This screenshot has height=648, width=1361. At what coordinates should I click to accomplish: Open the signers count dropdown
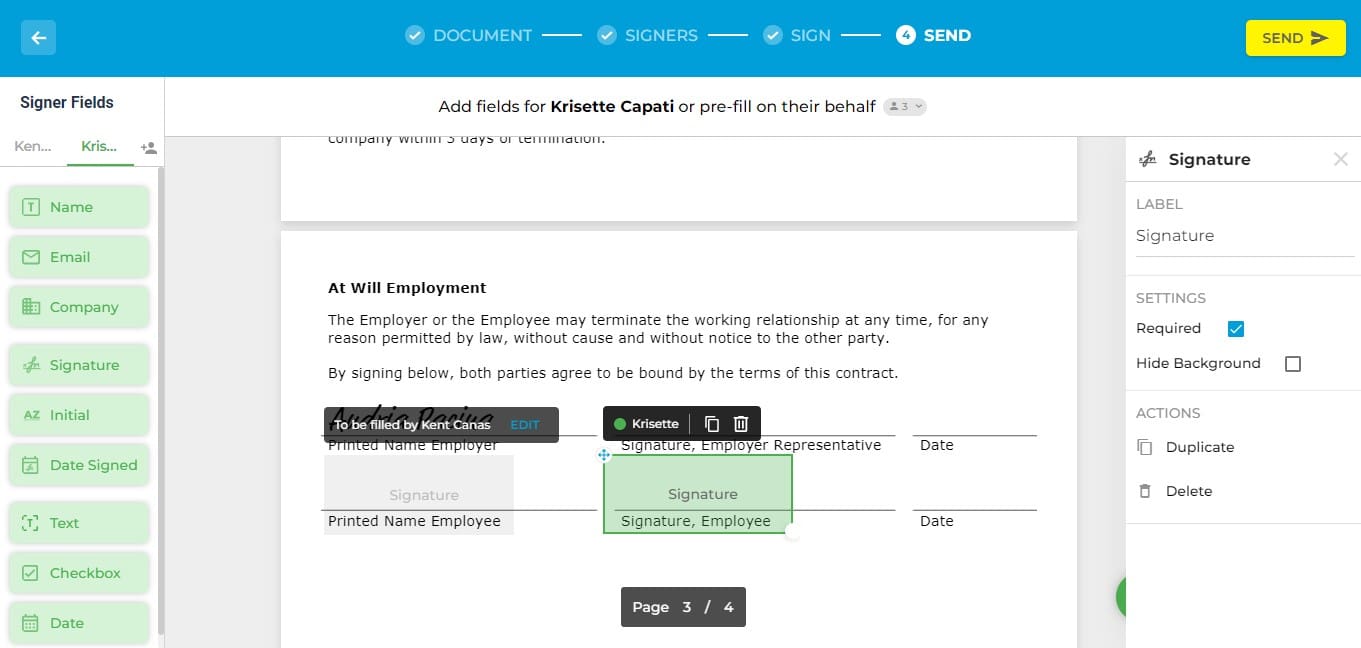tap(905, 106)
